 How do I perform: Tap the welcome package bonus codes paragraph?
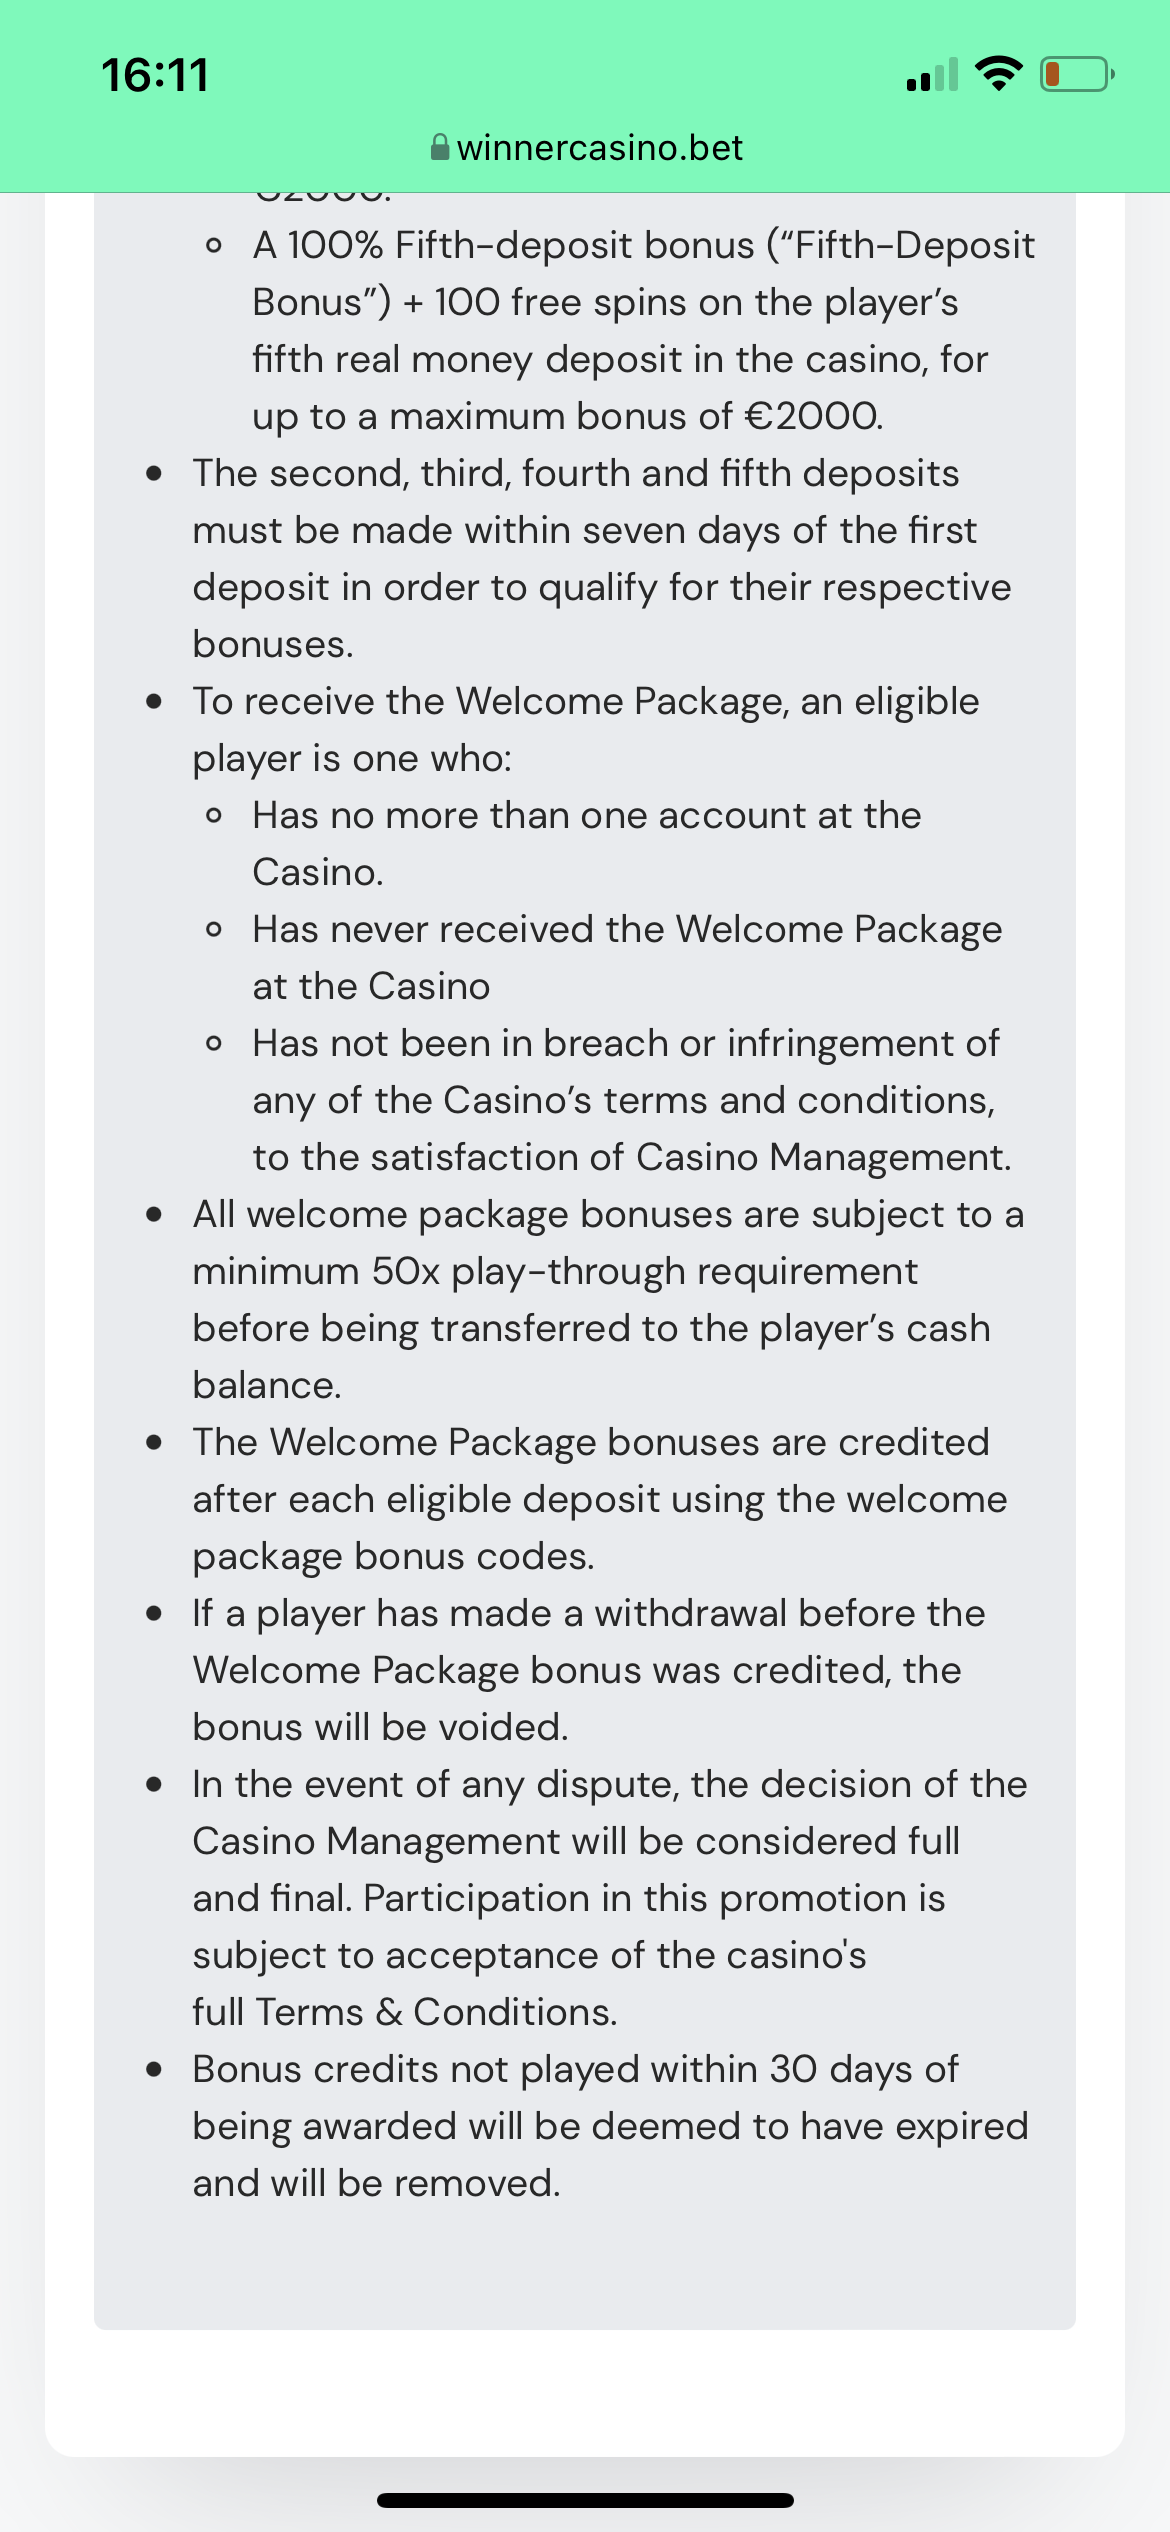pyautogui.click(x=600, y=1499)
